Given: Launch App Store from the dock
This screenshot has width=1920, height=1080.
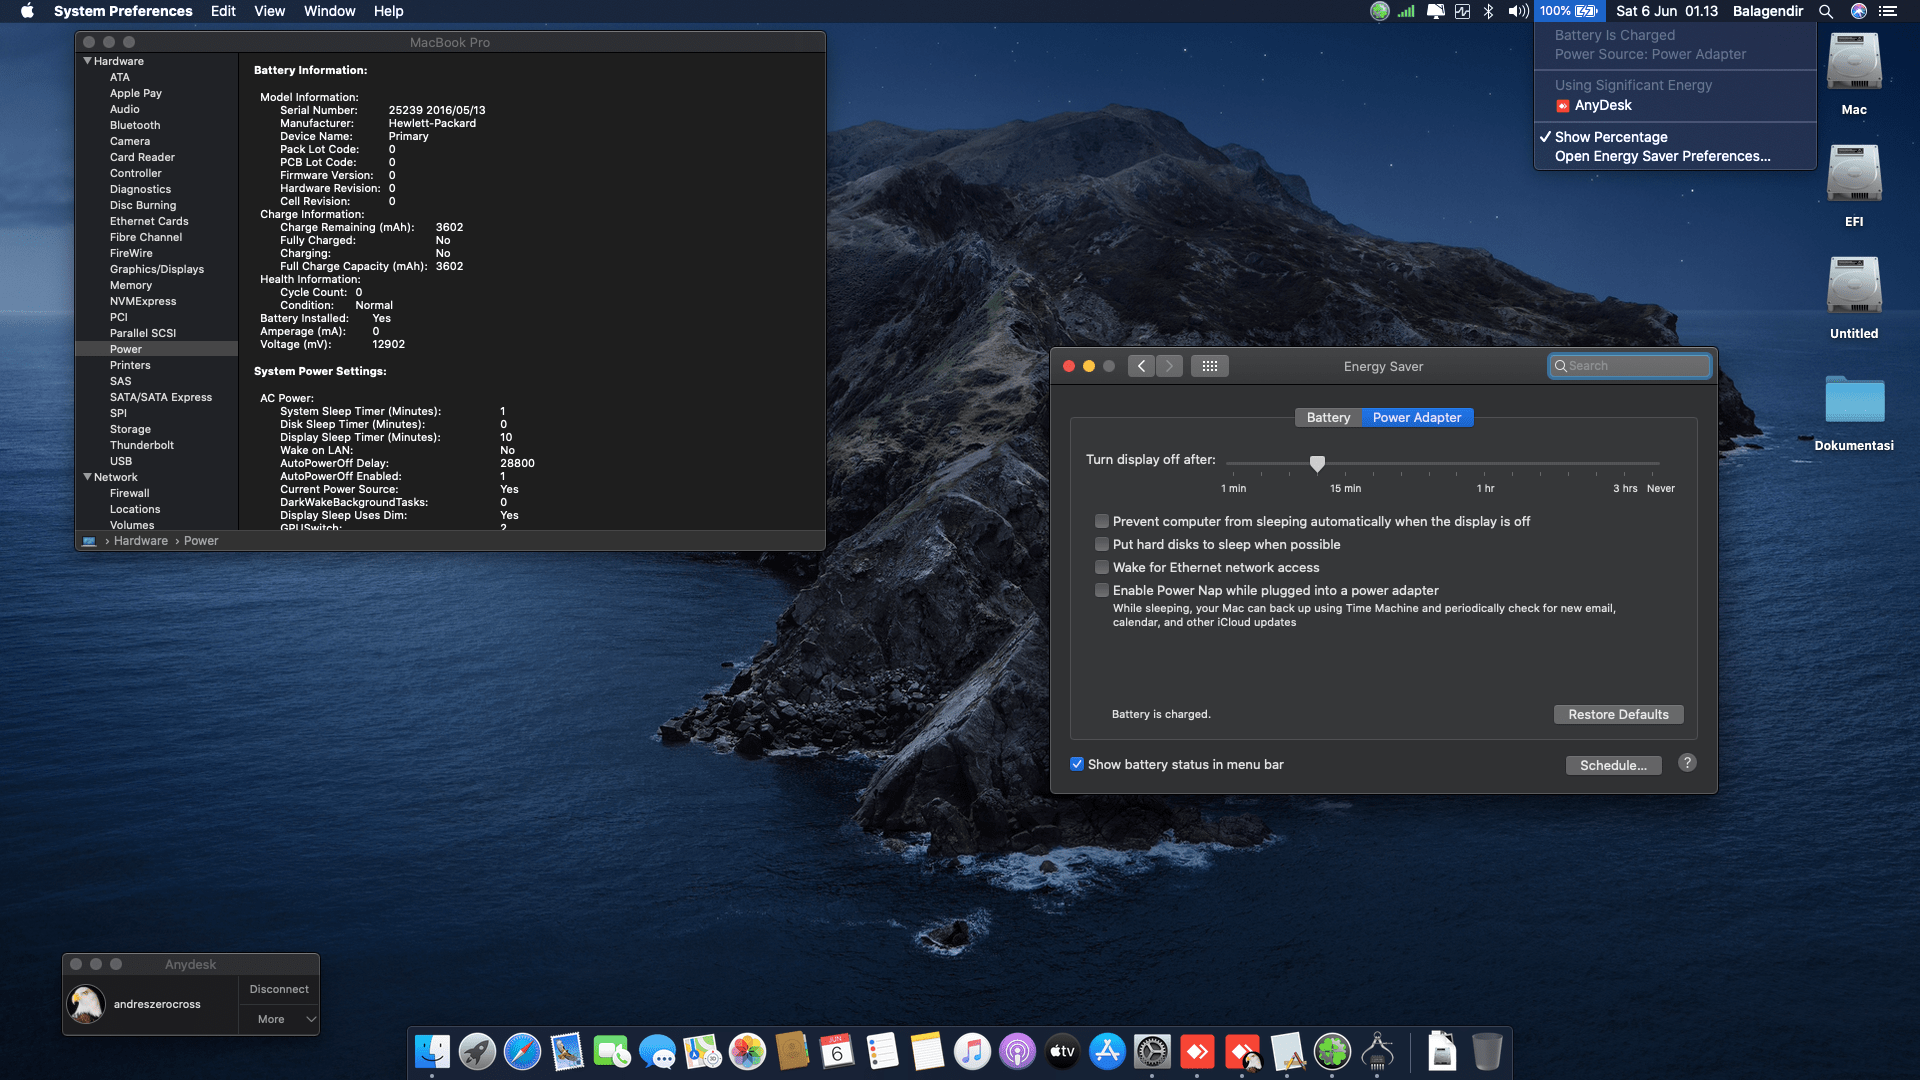Looking at the screenshot, I should pos(1107,1051).
